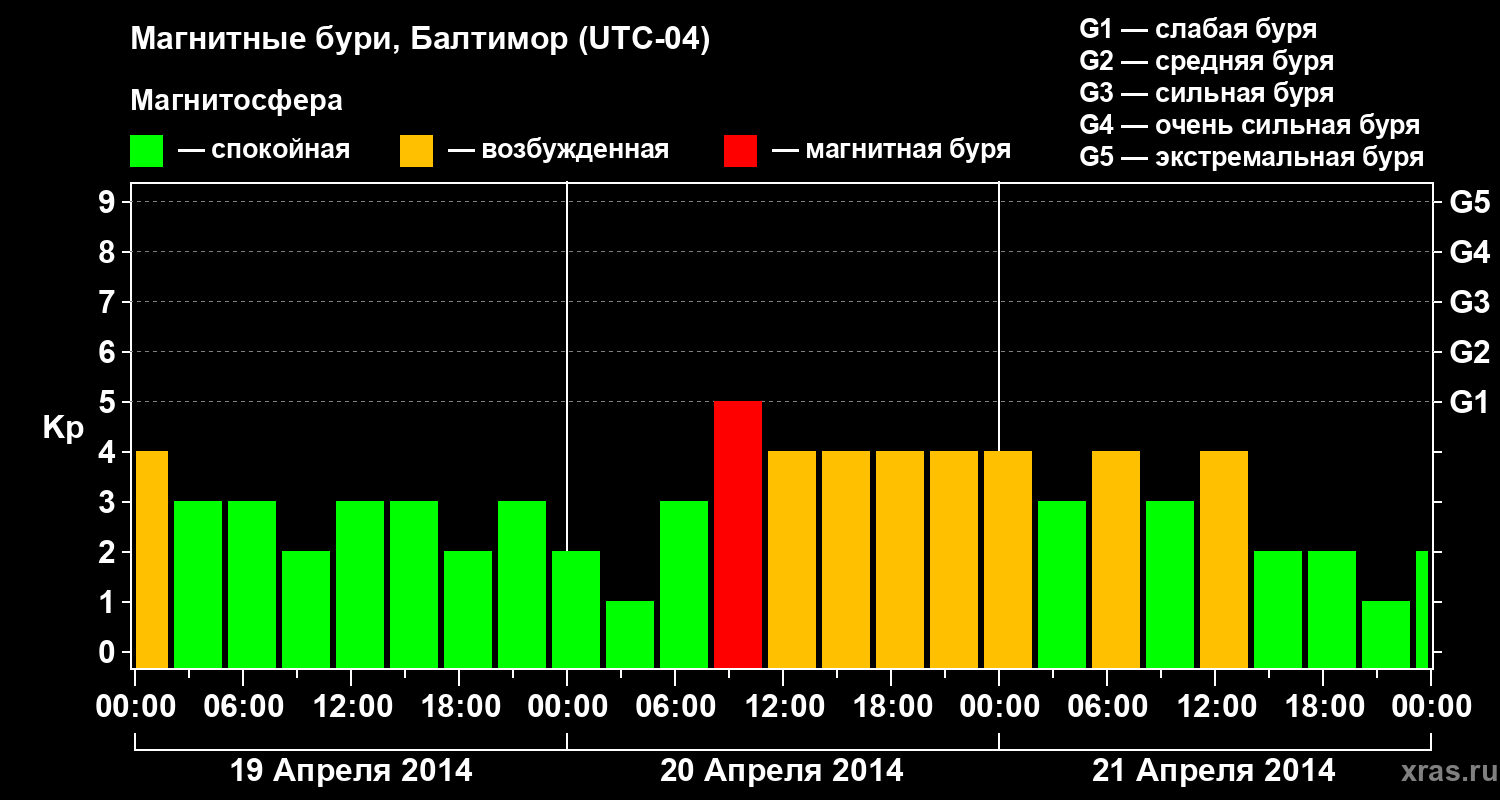Click the 'G4' right-axis label
Screen dimensions: 1500x800
pos(1469,252)
